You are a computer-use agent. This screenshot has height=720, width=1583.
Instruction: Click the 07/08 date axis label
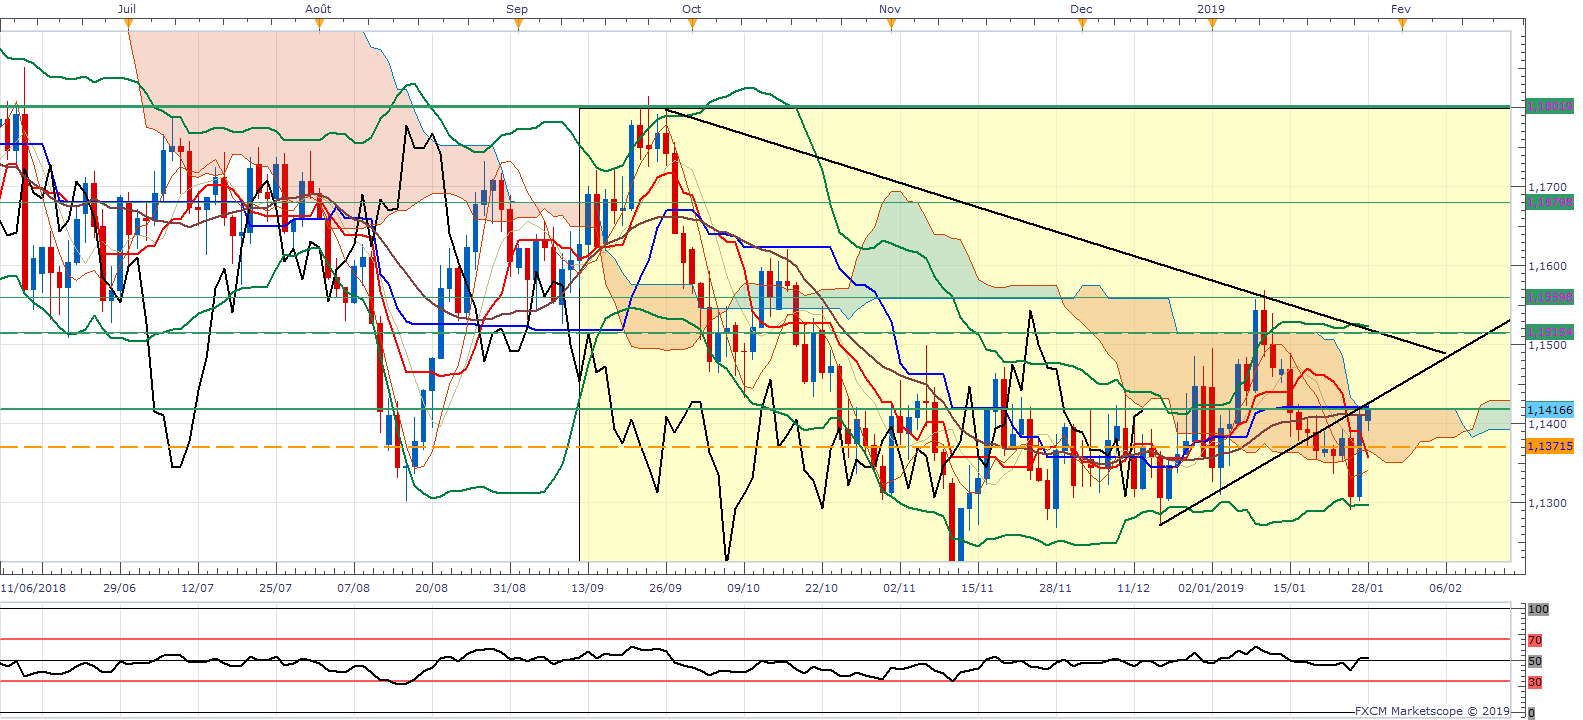[x=353, y=588]
